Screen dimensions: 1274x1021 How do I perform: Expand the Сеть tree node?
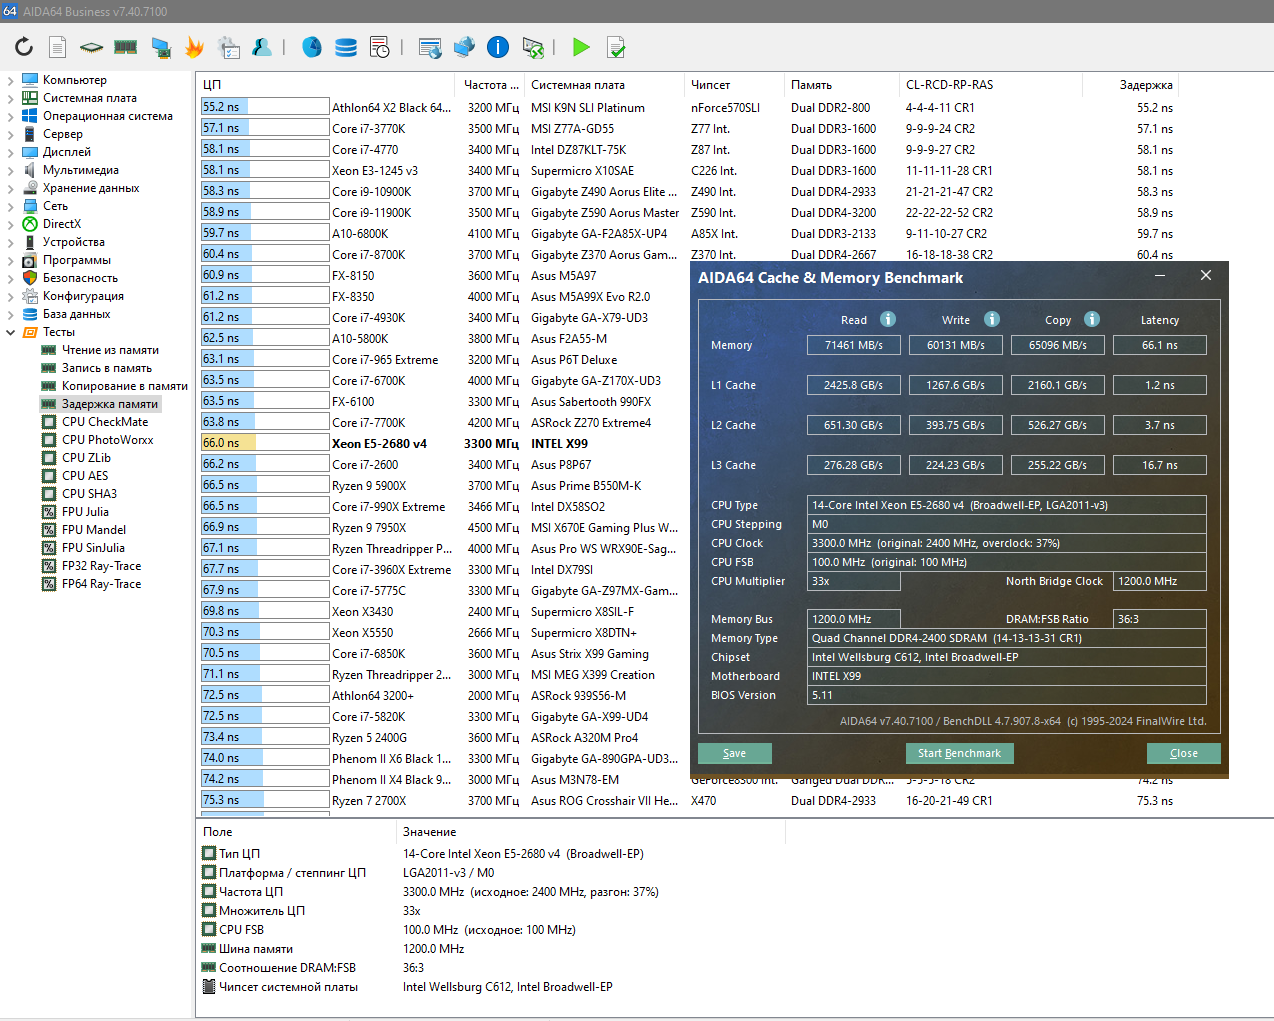[x=10, y=206]
